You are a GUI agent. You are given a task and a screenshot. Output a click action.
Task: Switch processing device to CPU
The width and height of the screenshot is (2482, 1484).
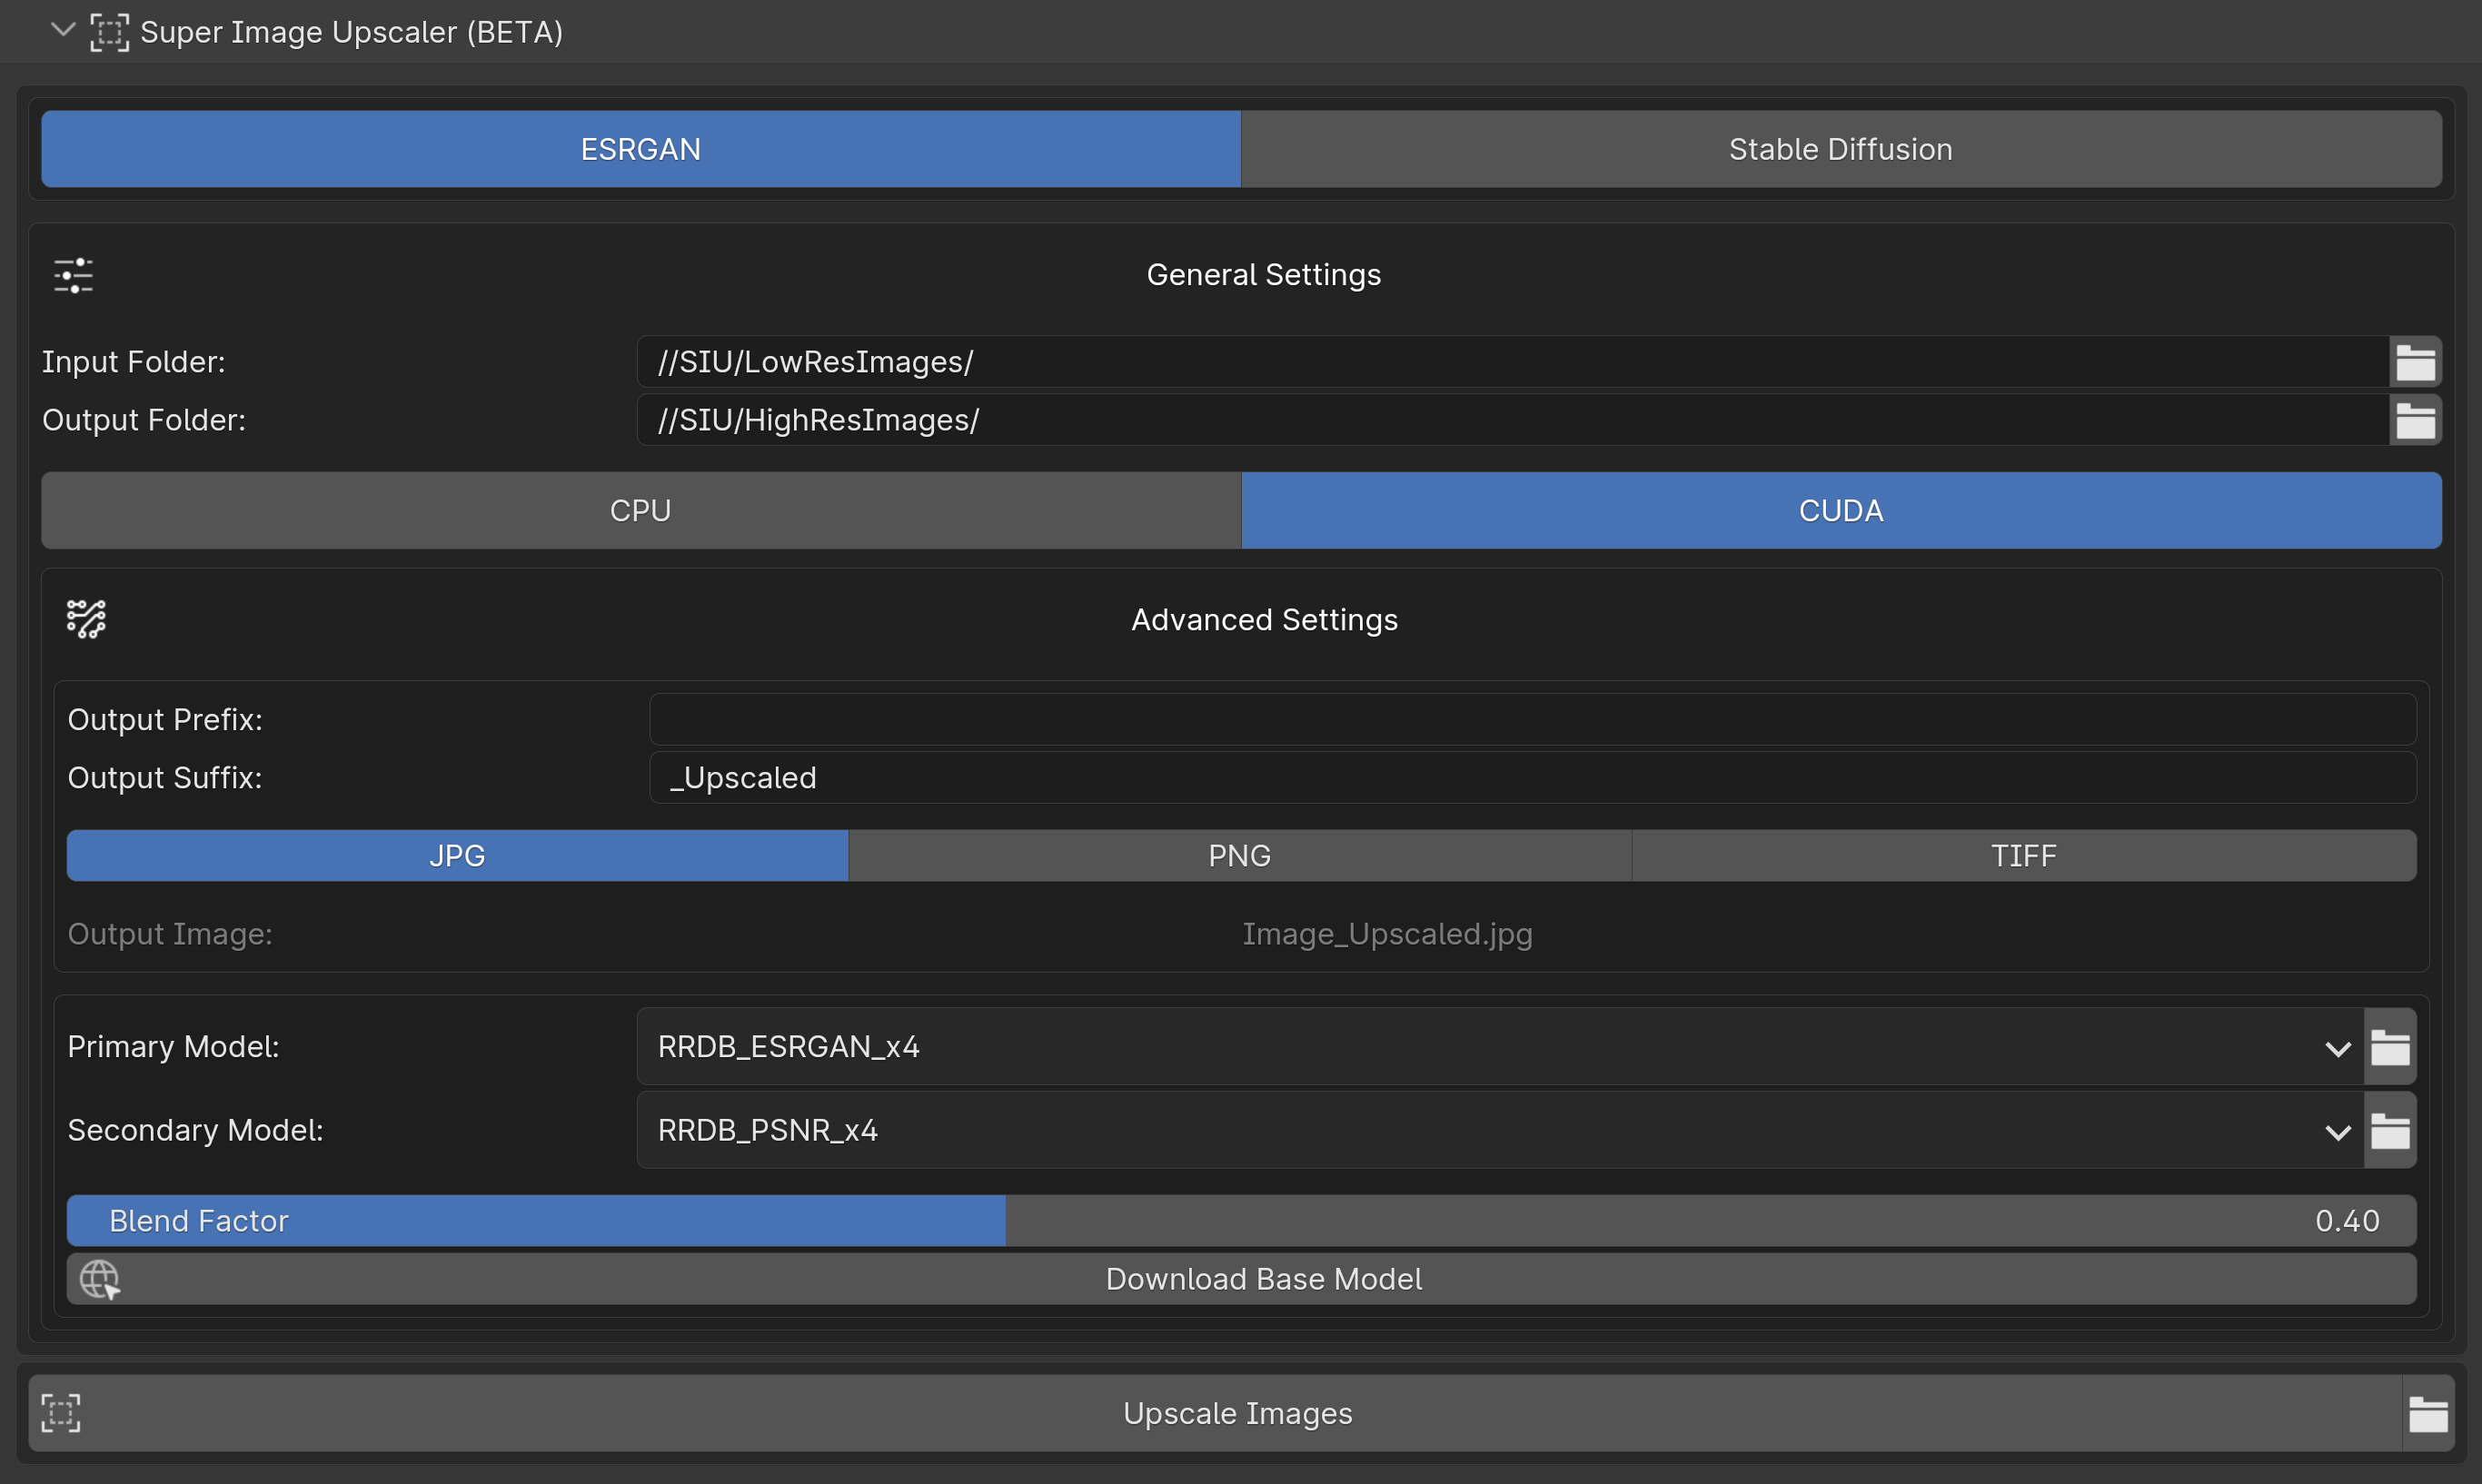click(x=640, y=510)
